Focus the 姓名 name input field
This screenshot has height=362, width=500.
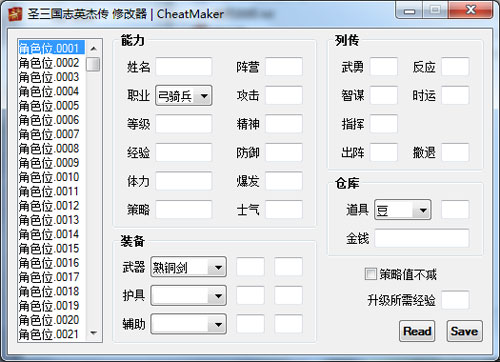[x=184, y=67]
